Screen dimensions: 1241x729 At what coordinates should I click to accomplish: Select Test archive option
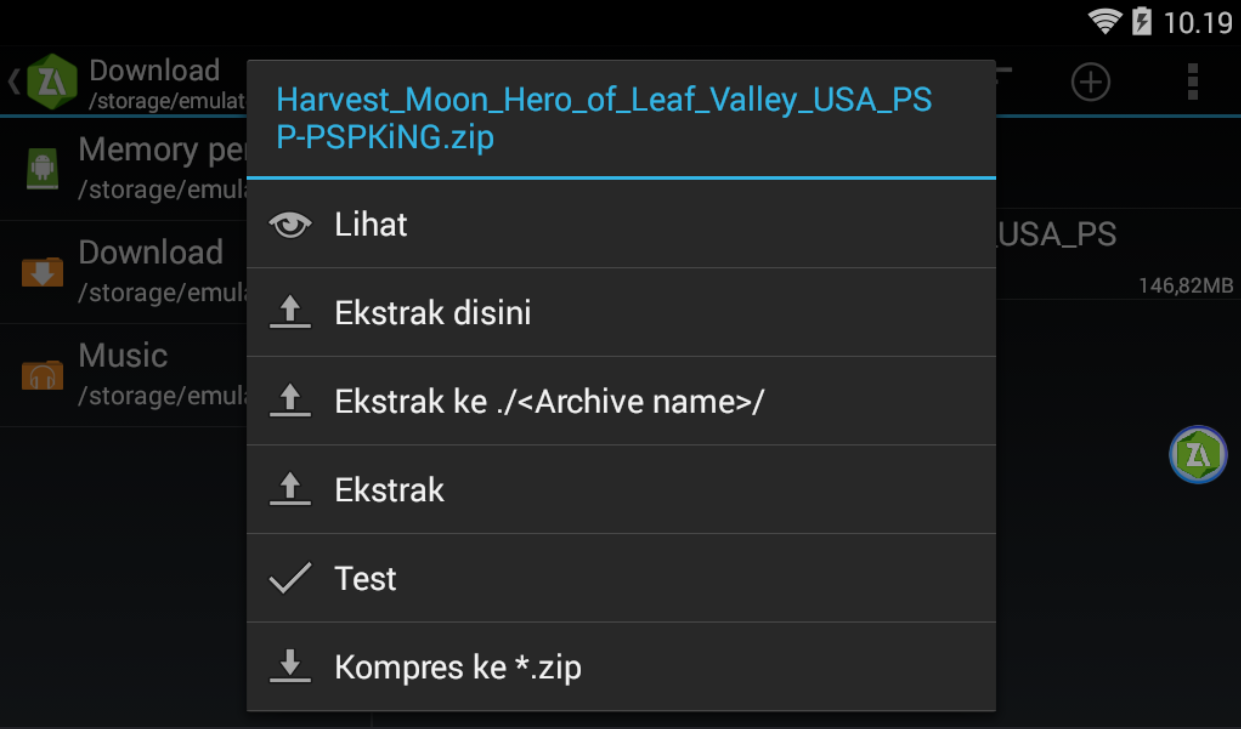[620, 578]
